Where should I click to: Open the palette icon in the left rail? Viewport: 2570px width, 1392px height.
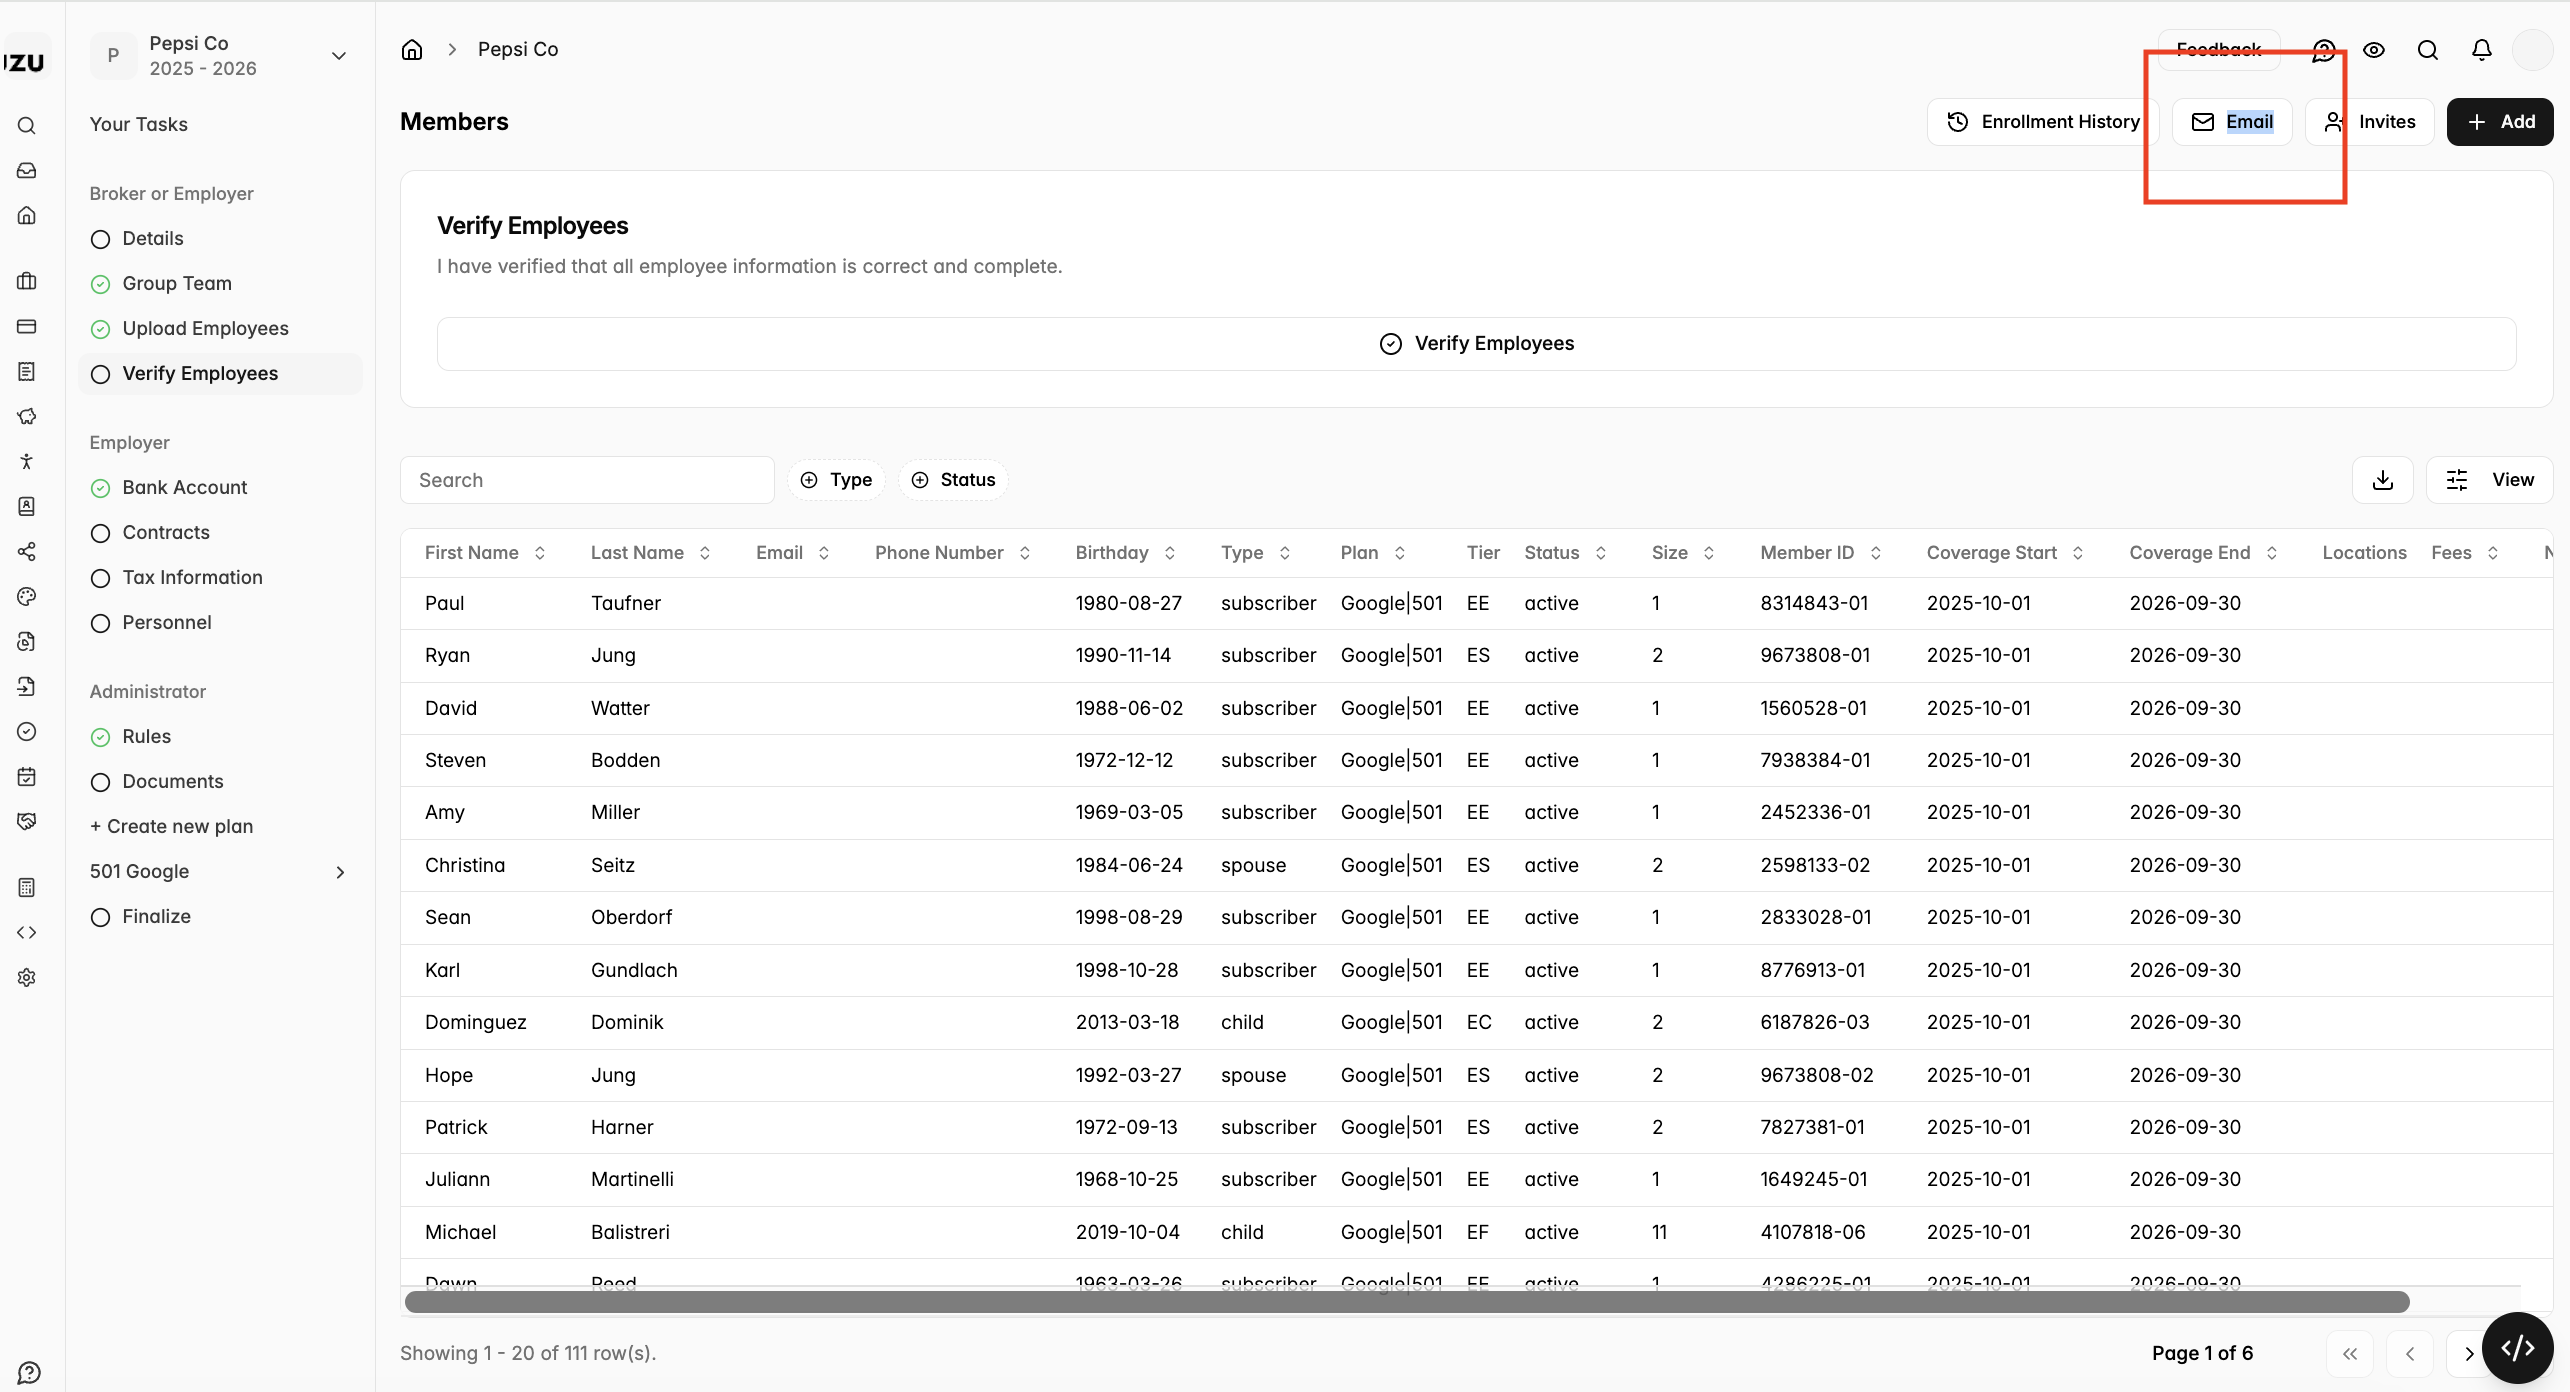(x=27, y=596)
